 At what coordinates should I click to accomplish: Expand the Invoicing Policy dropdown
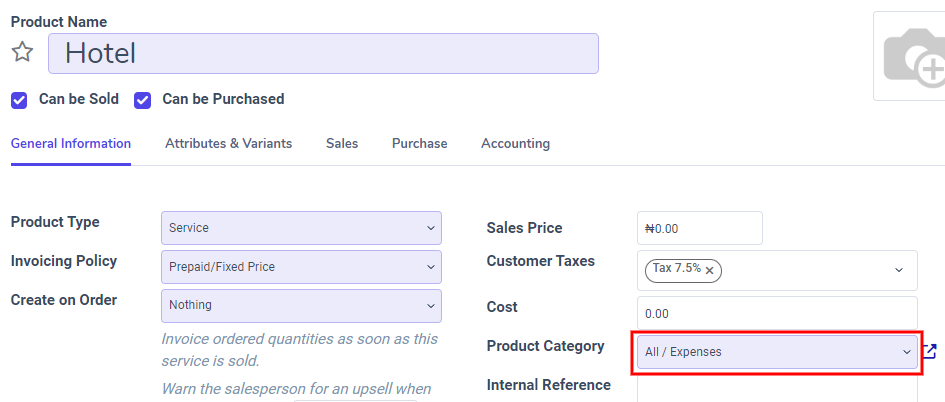(x=301, y=267)
